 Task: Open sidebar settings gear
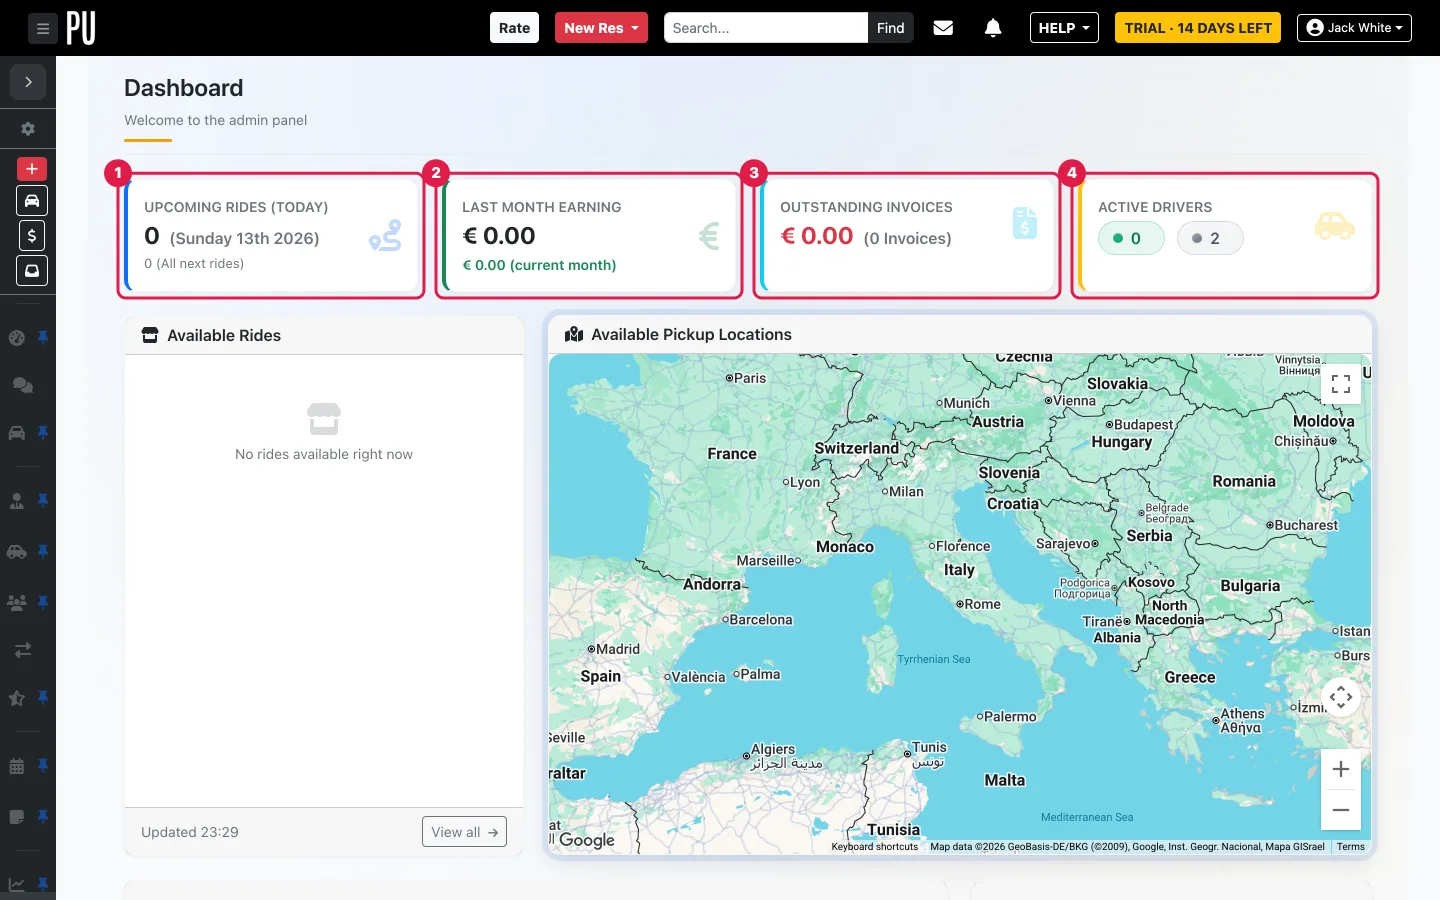point(28,129)
